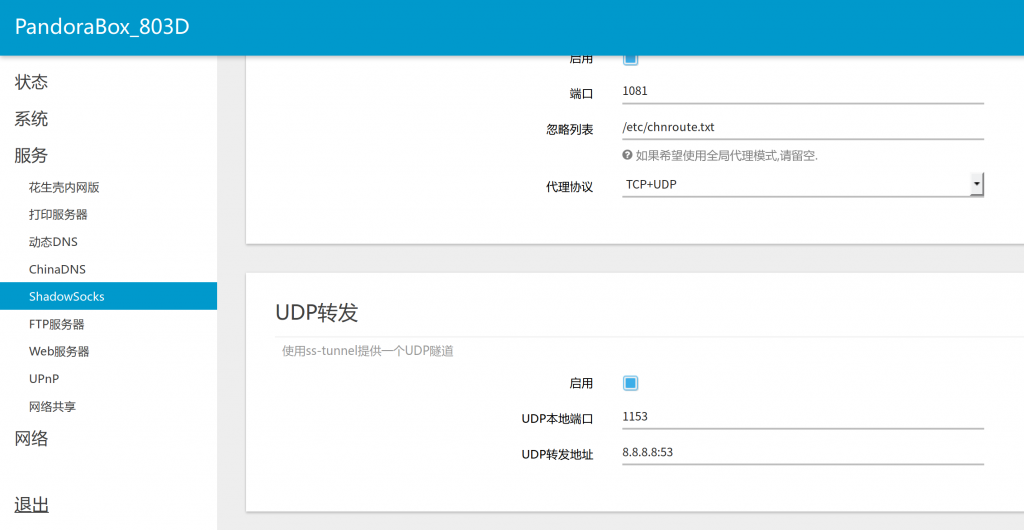The image size is (1024, 530).
Task: Click the ss-tunnel UDP隧道 description text
Action: pos(368,351)
